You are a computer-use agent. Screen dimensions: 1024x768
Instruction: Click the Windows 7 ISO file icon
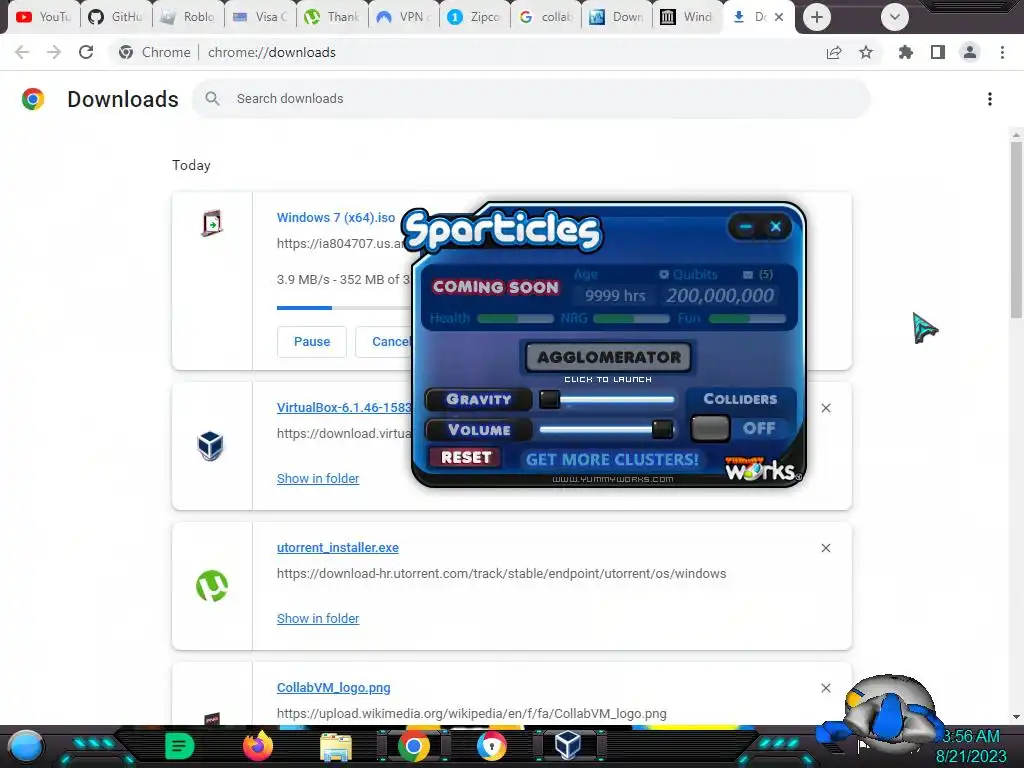[212, 223]
